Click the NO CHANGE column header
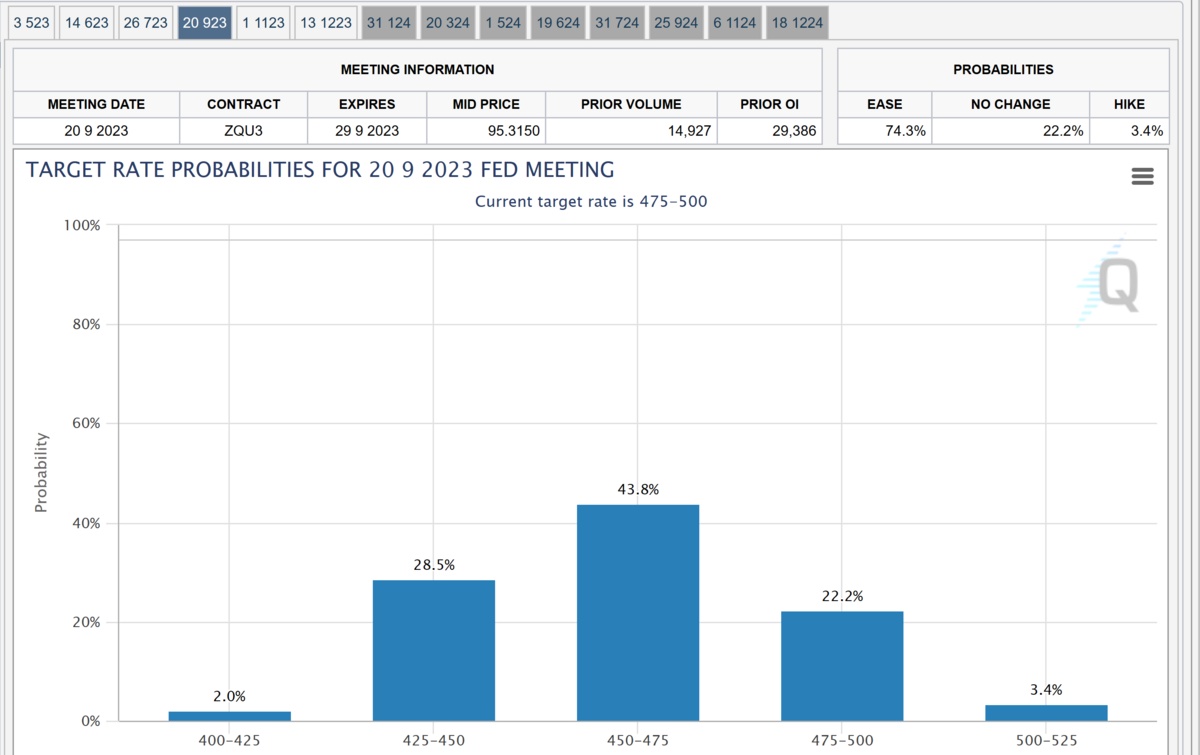This screenshot has width=1200, height=755. pos(1011,104)
